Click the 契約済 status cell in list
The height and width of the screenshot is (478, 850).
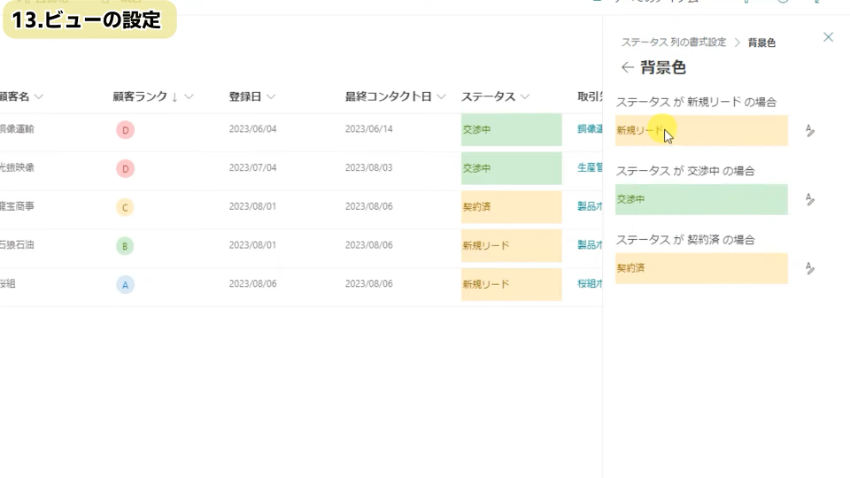[511, 207]
